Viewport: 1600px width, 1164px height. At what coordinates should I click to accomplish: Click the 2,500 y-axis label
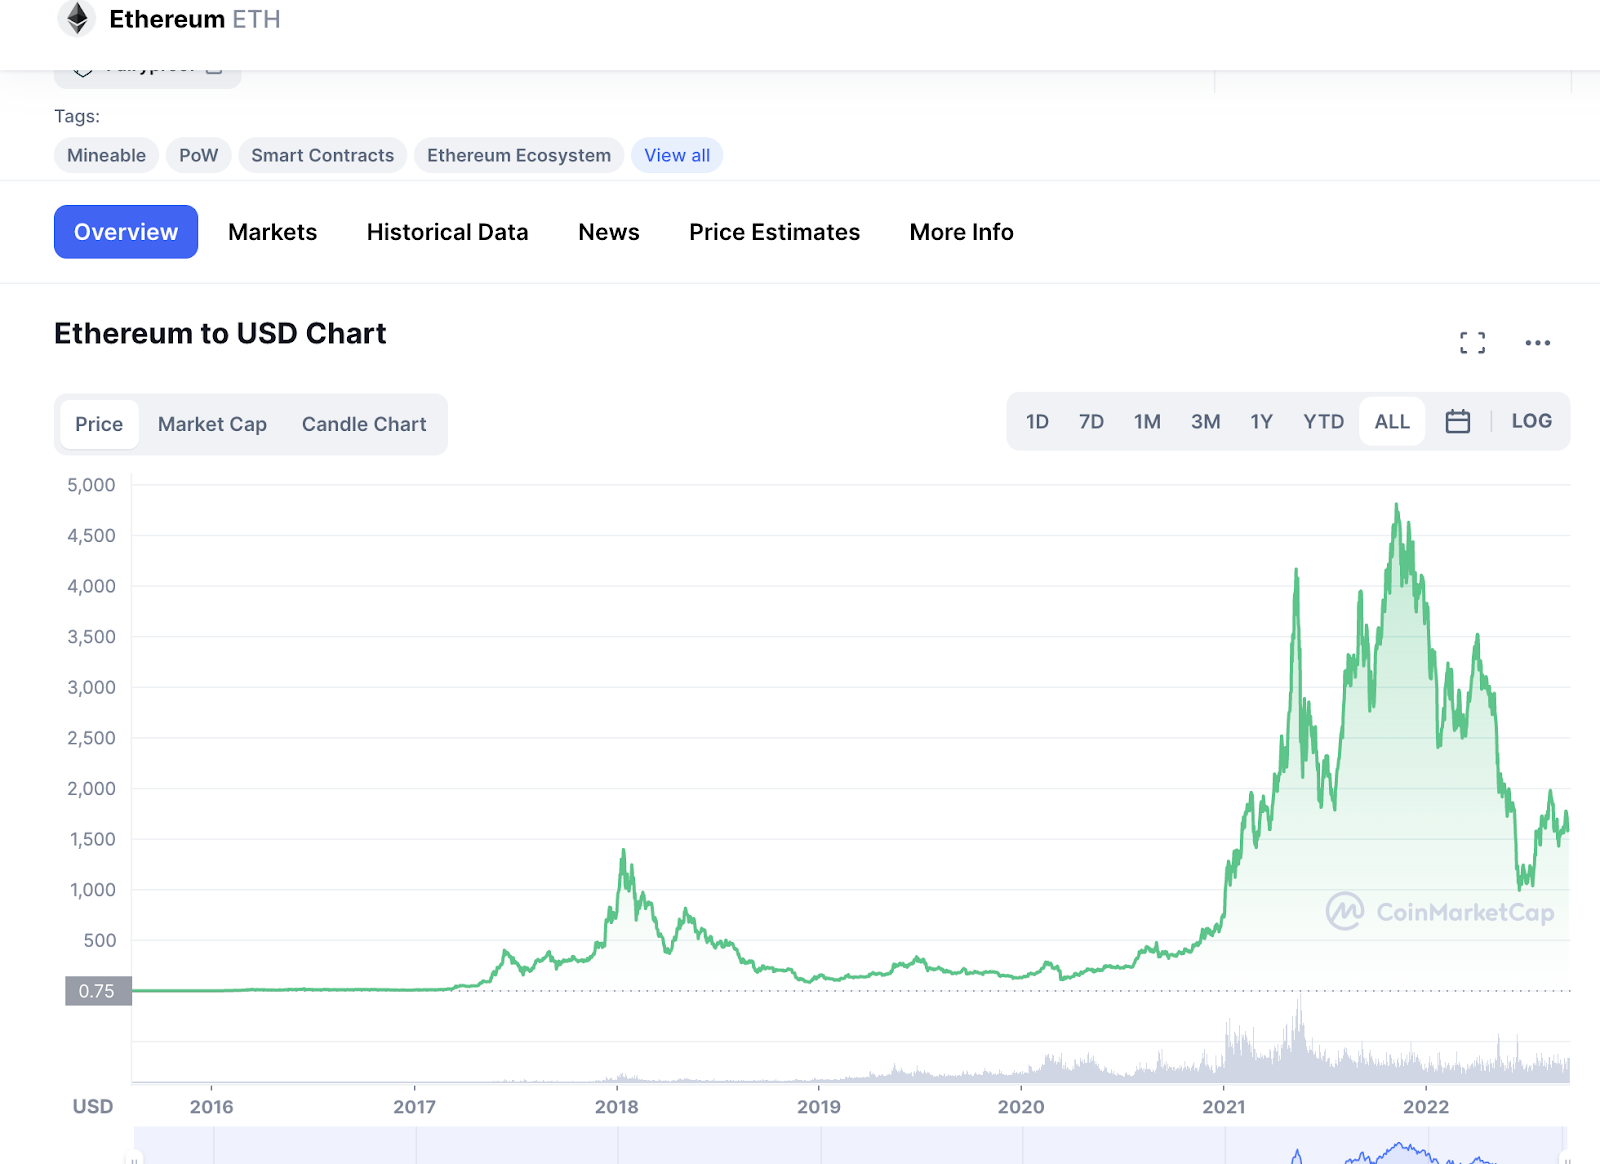pyautogui.click(x=91, y=738)
